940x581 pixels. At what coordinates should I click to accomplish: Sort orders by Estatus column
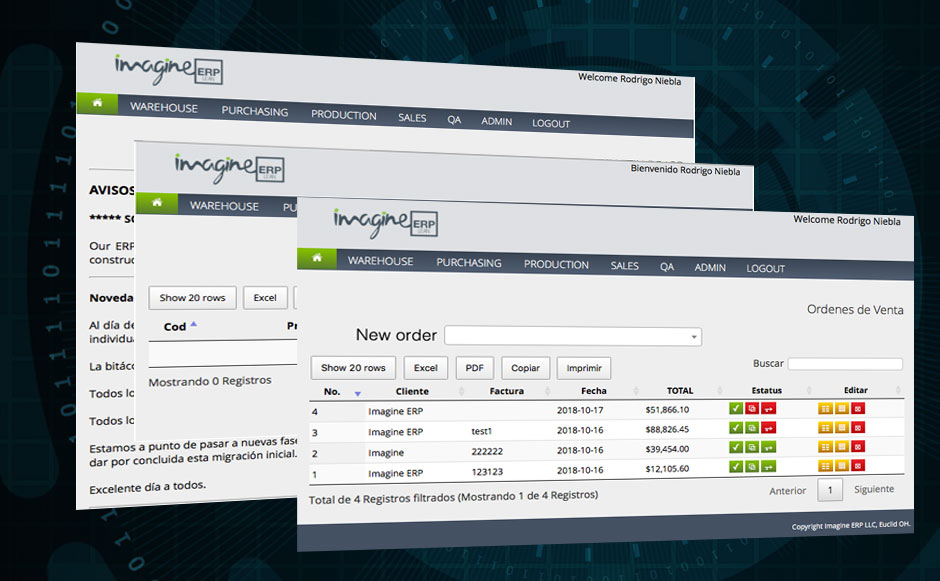767,390
